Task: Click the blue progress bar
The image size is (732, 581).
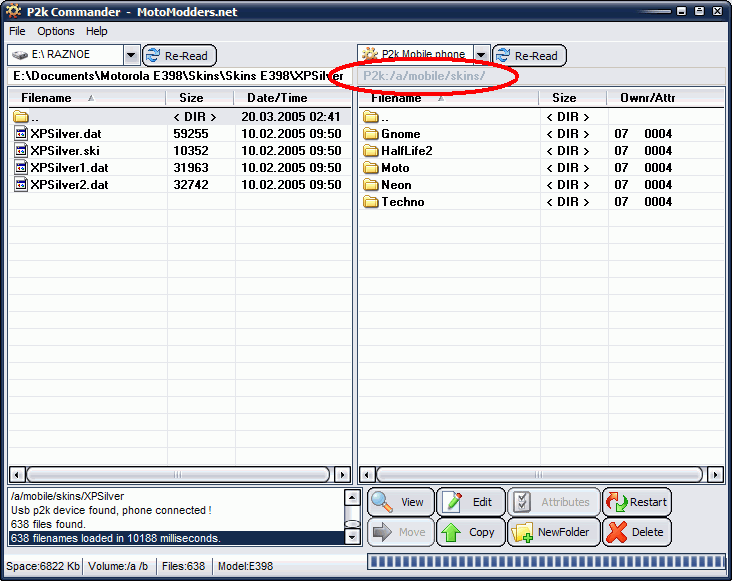Action: click(547, 562)
